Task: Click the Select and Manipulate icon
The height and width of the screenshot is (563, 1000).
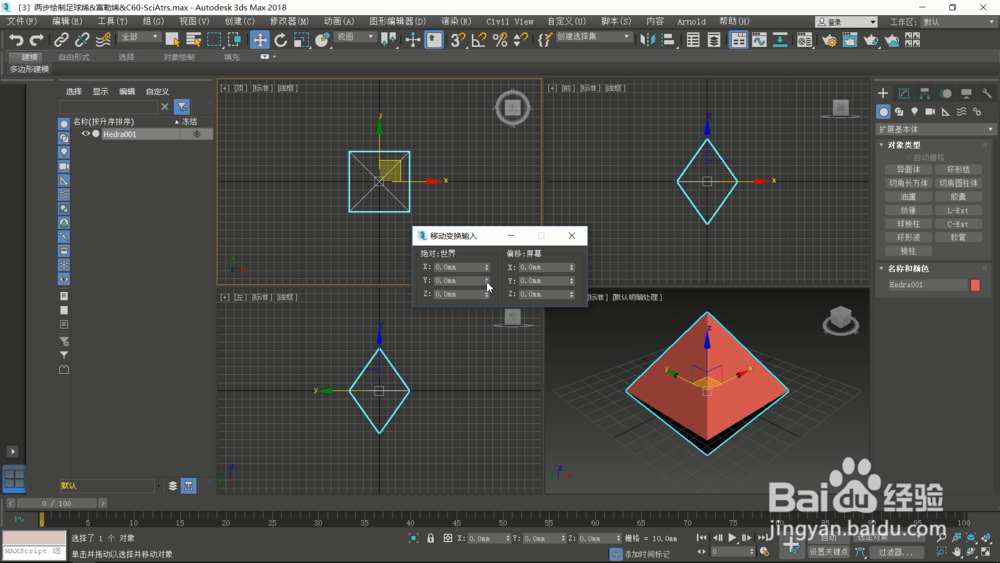Action: point(413,40)
